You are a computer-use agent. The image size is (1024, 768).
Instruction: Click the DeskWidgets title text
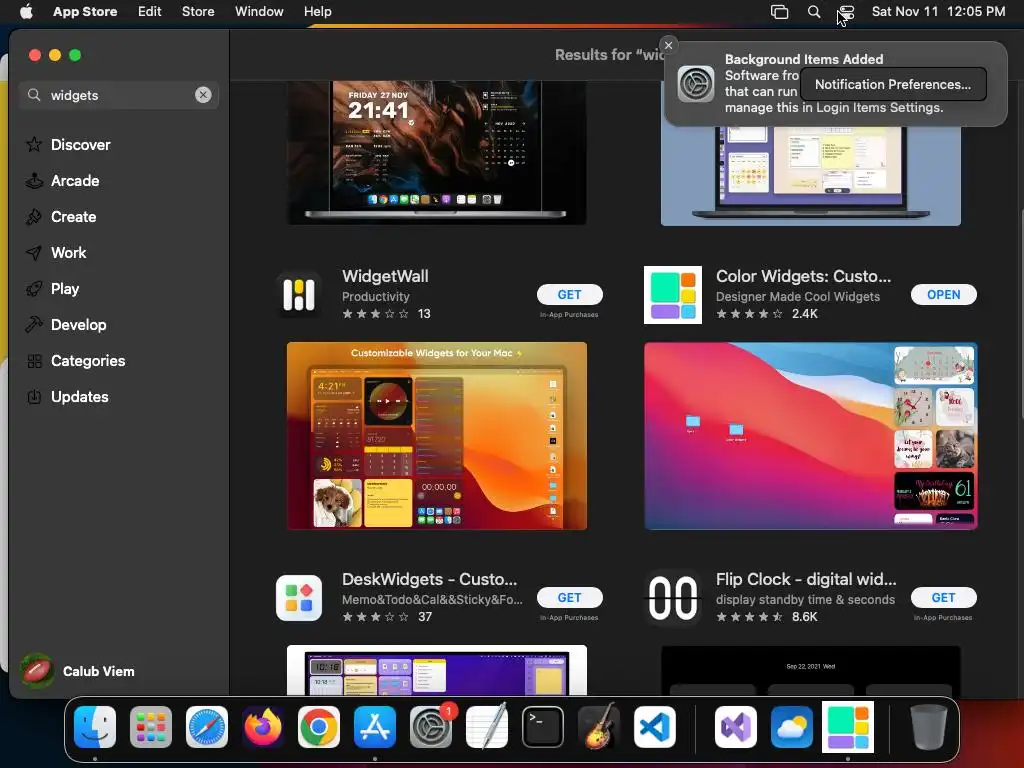429,579
